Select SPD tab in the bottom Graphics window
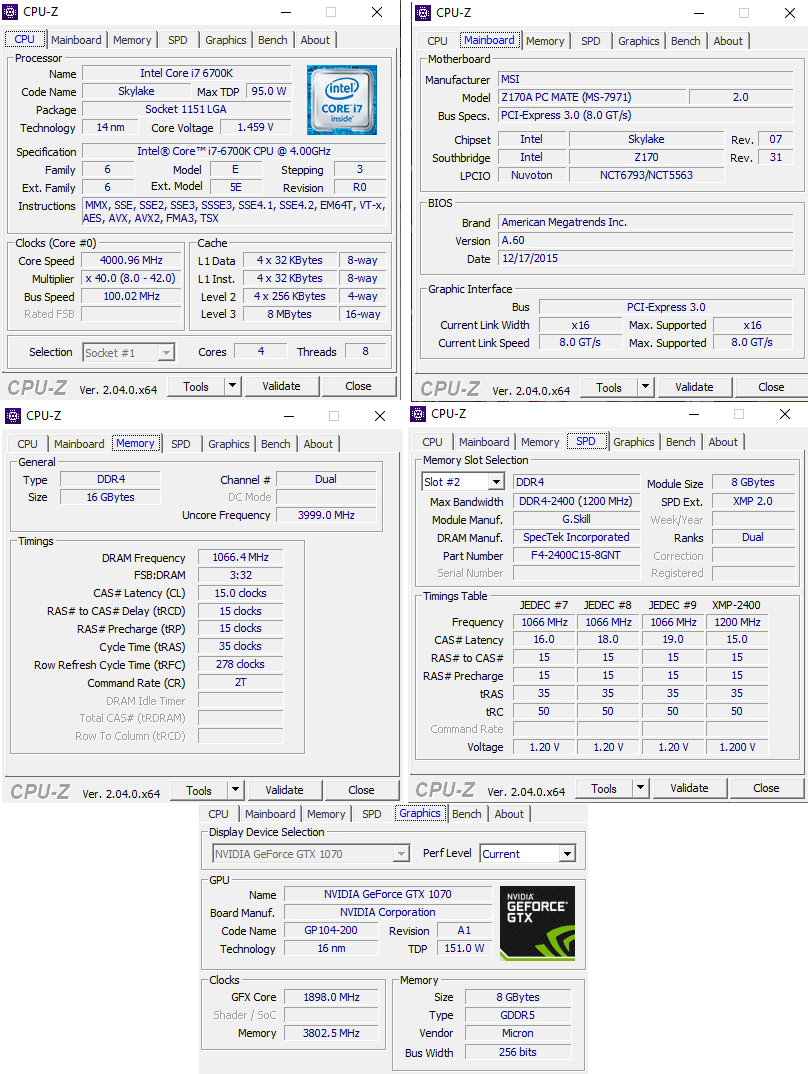 372,814
